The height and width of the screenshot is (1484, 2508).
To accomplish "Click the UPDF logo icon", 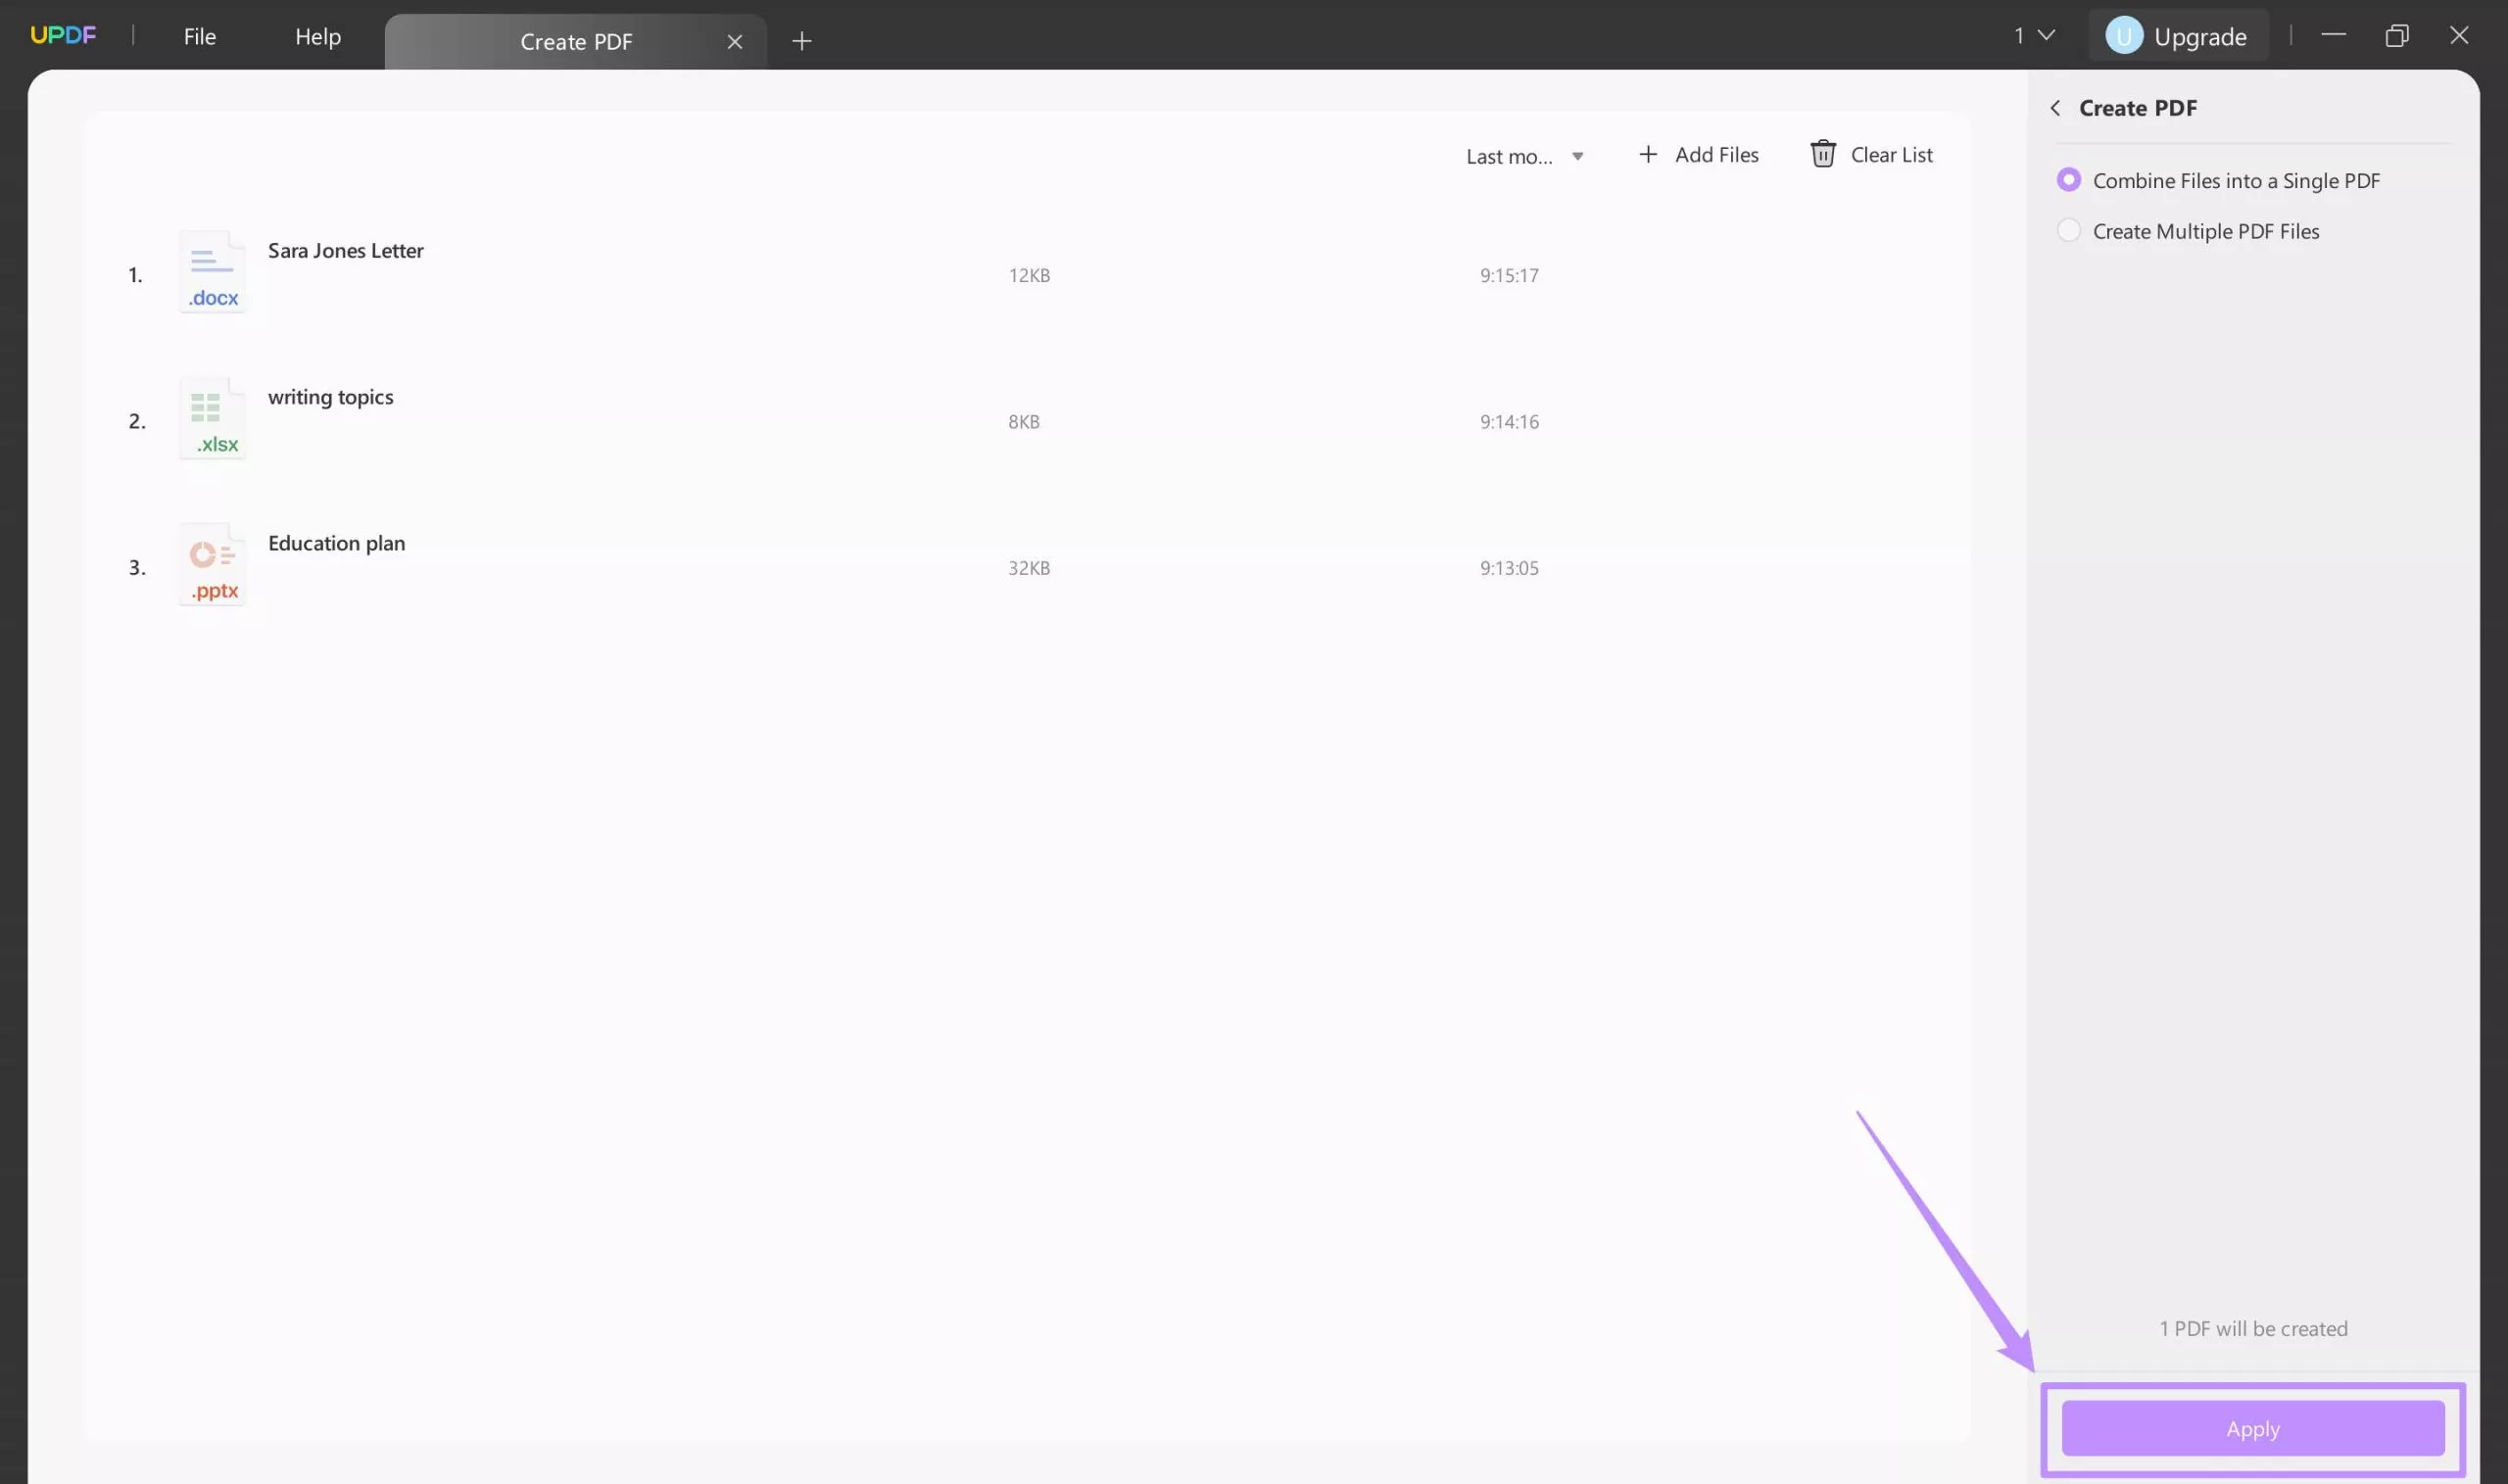I will pos(62,33).
